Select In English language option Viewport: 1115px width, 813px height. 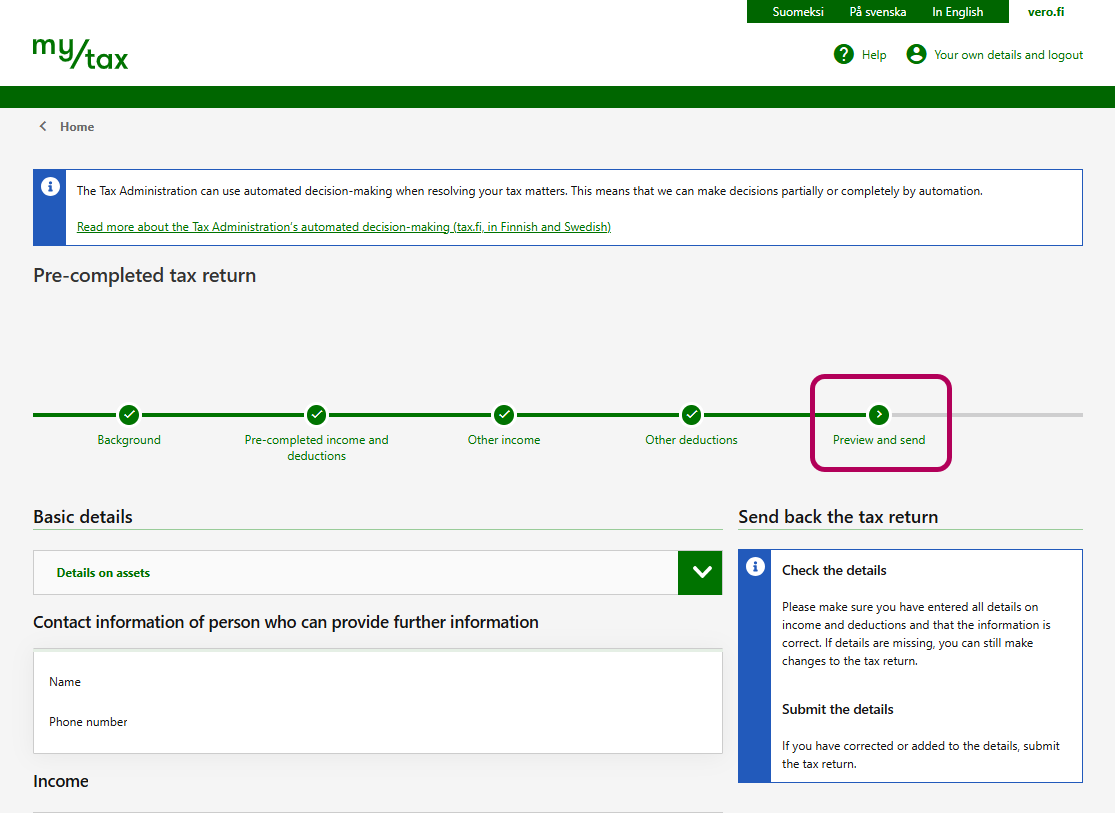[x=957, y=12]
